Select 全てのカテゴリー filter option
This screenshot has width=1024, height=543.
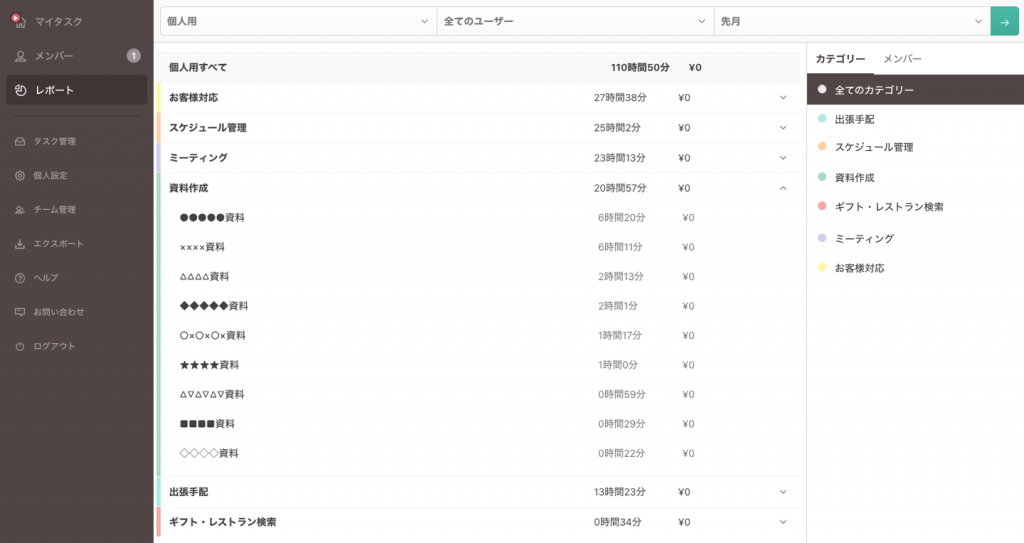[x=874, y=90]
